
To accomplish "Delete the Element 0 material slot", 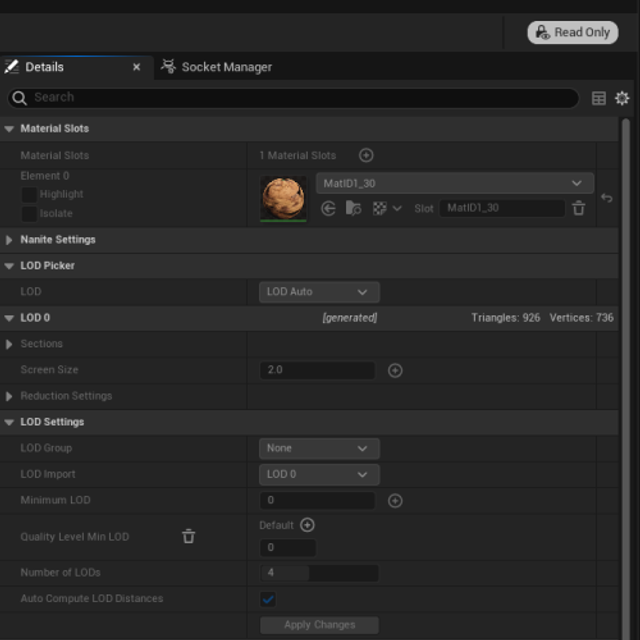I will [578, 208].
